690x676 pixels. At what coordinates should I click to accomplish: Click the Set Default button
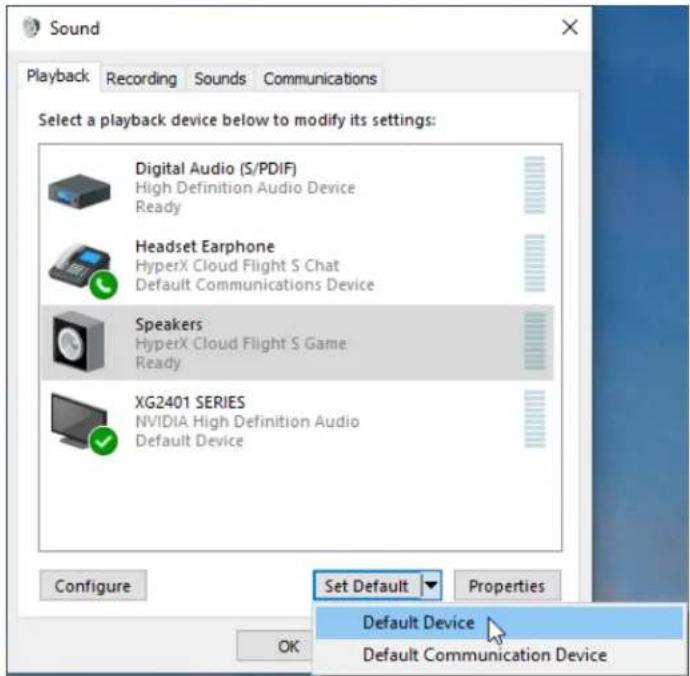pyautogui.click(x=367, y=585)
